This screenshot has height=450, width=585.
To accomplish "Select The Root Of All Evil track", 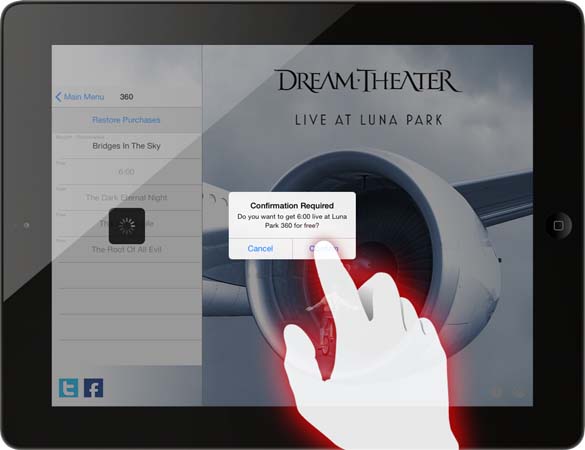I will click(x=126, y=249).
